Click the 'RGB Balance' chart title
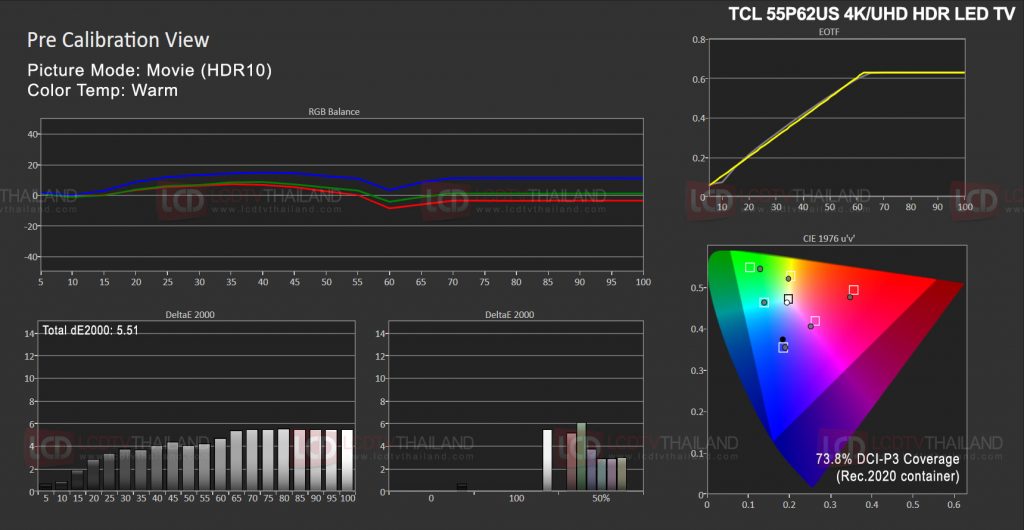This screenshot has height=530, width=1024. (x=334, y=112)
